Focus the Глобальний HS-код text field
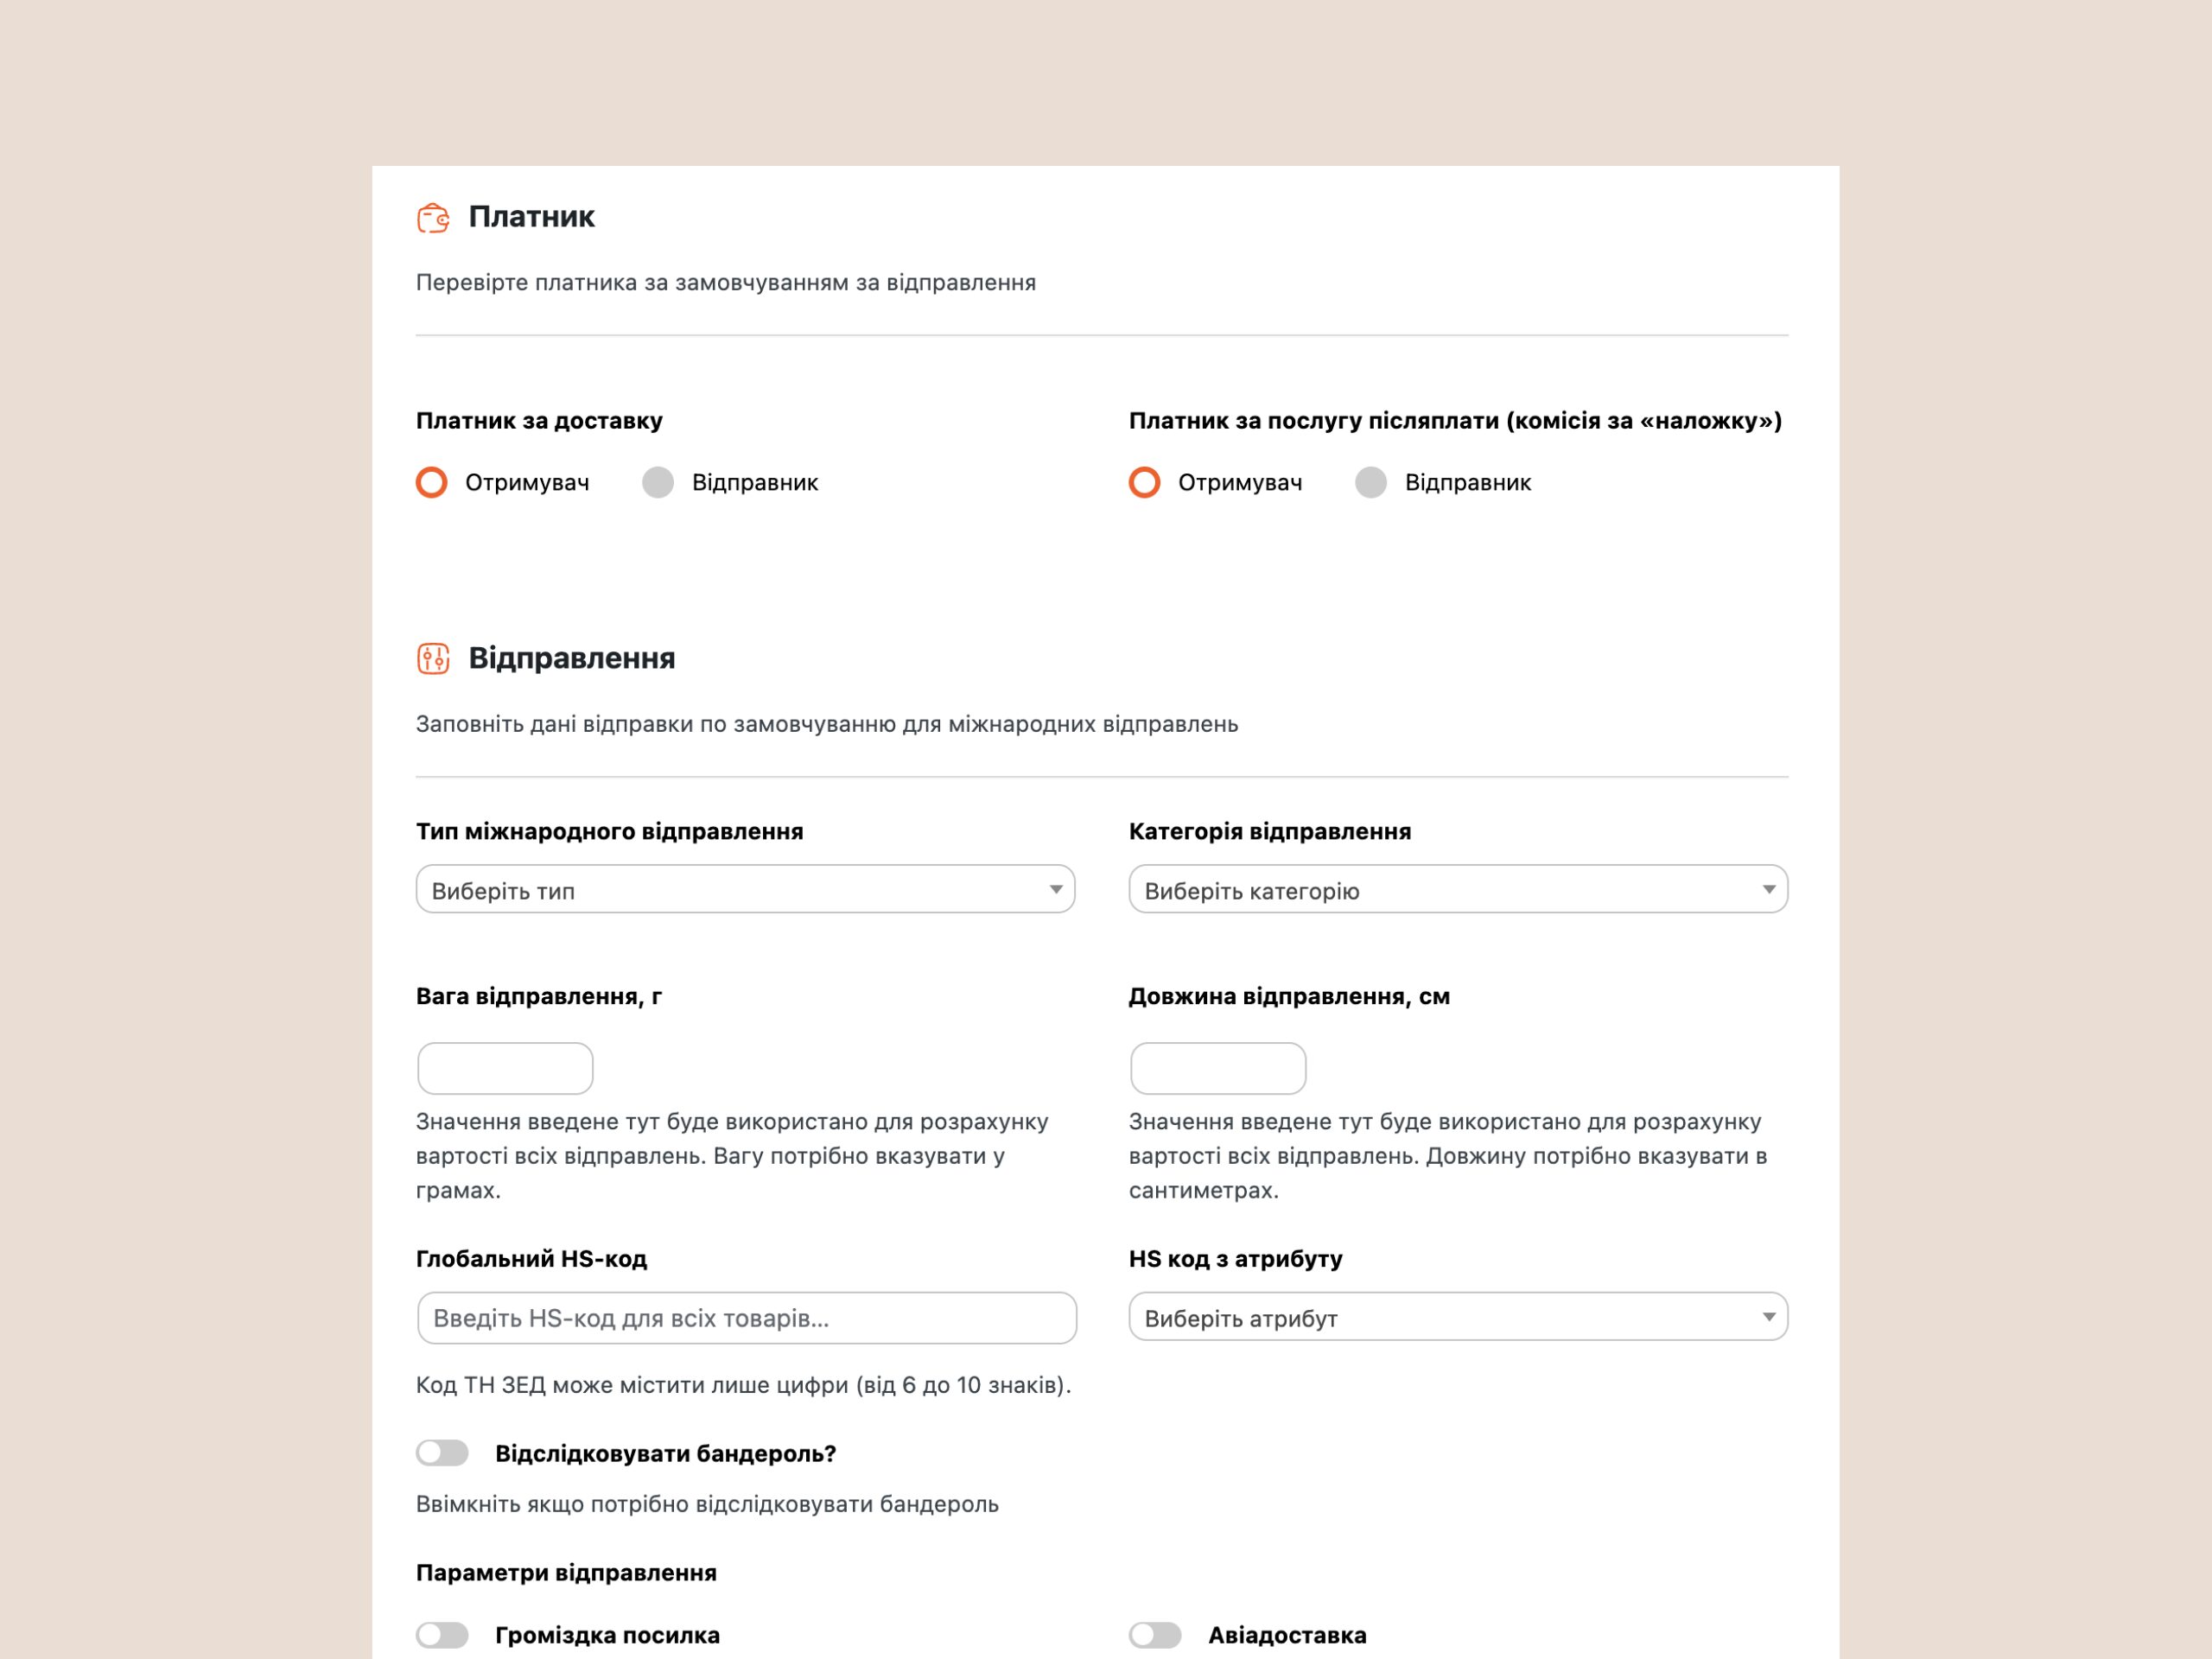This screenshot has height=1659, width=2212. coord(746,1318)
